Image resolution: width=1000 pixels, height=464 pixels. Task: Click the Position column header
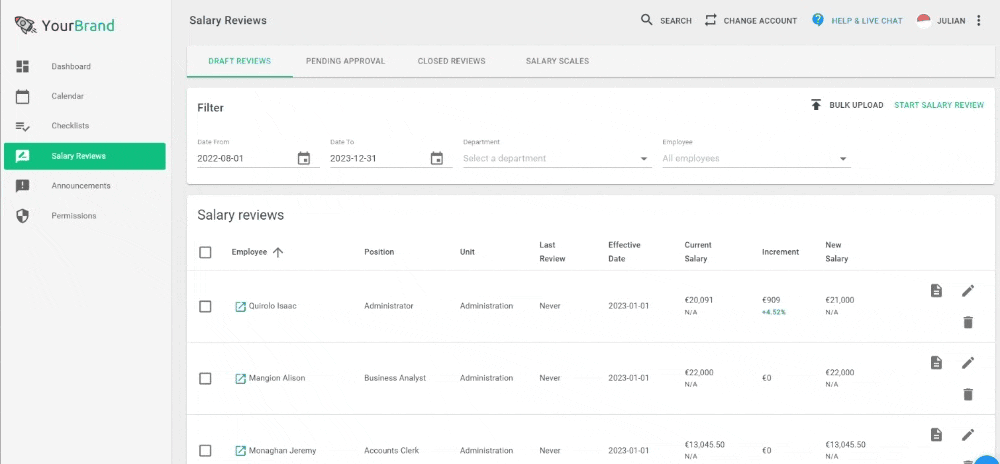tap(379, 252)
